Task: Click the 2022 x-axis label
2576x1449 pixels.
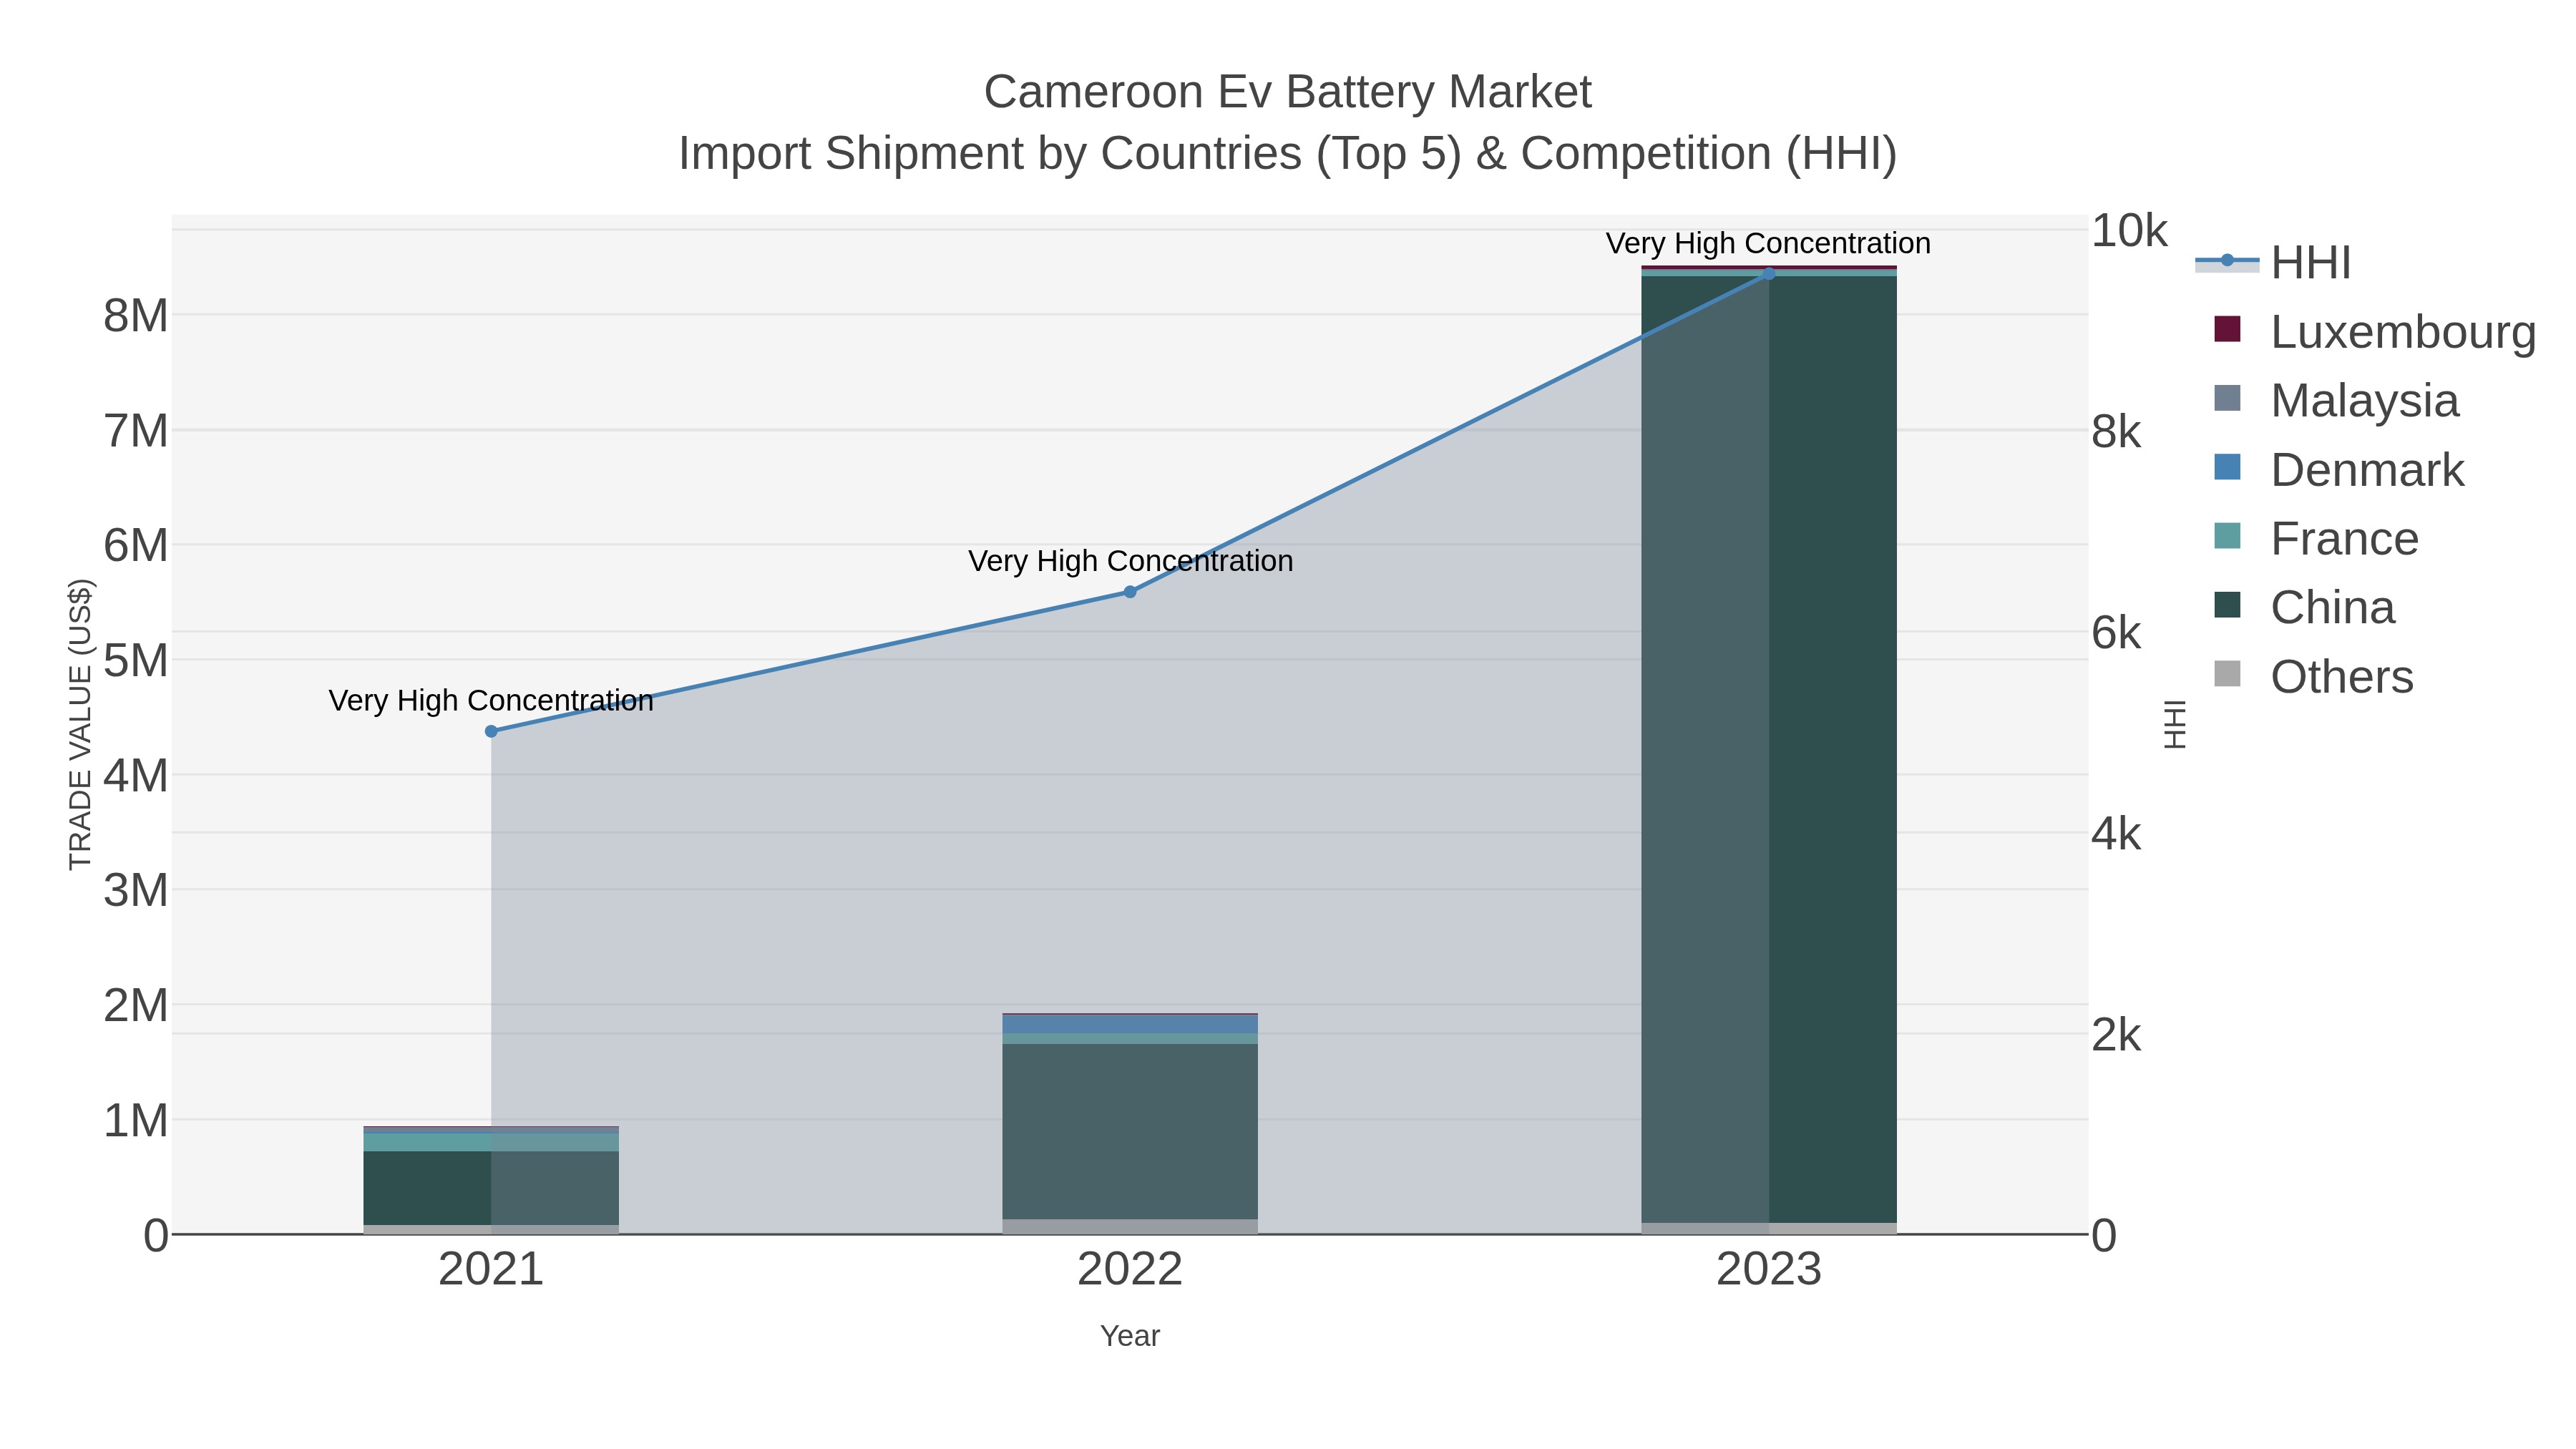Action: pos(1130,1270)
